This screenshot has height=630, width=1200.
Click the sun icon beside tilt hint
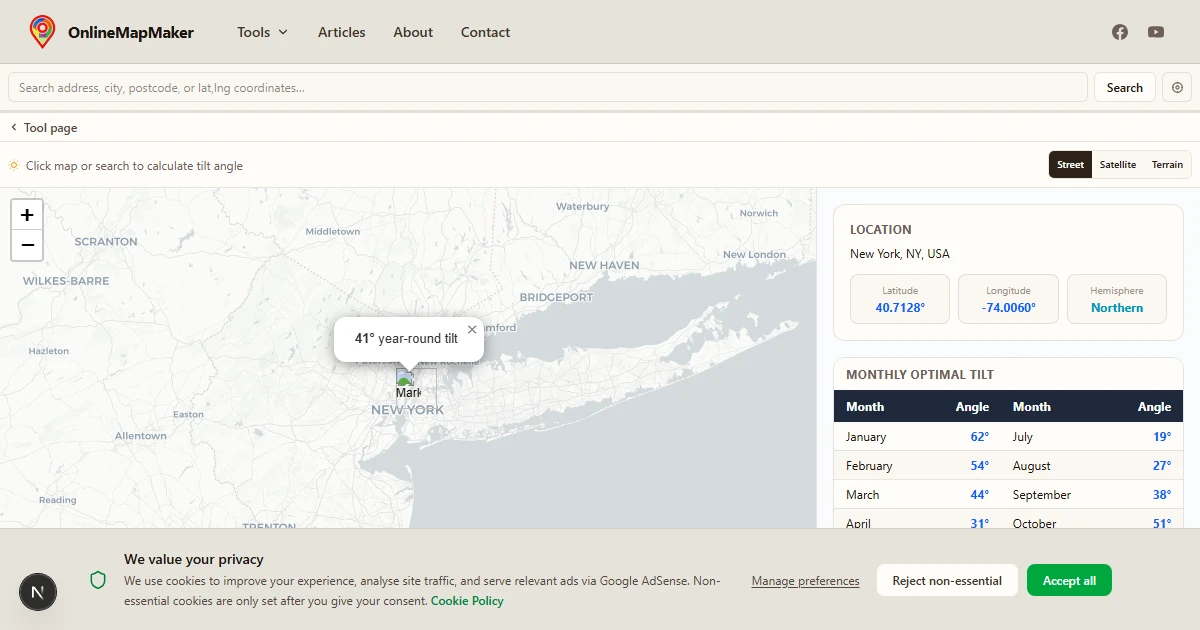(x=14, y=165)
